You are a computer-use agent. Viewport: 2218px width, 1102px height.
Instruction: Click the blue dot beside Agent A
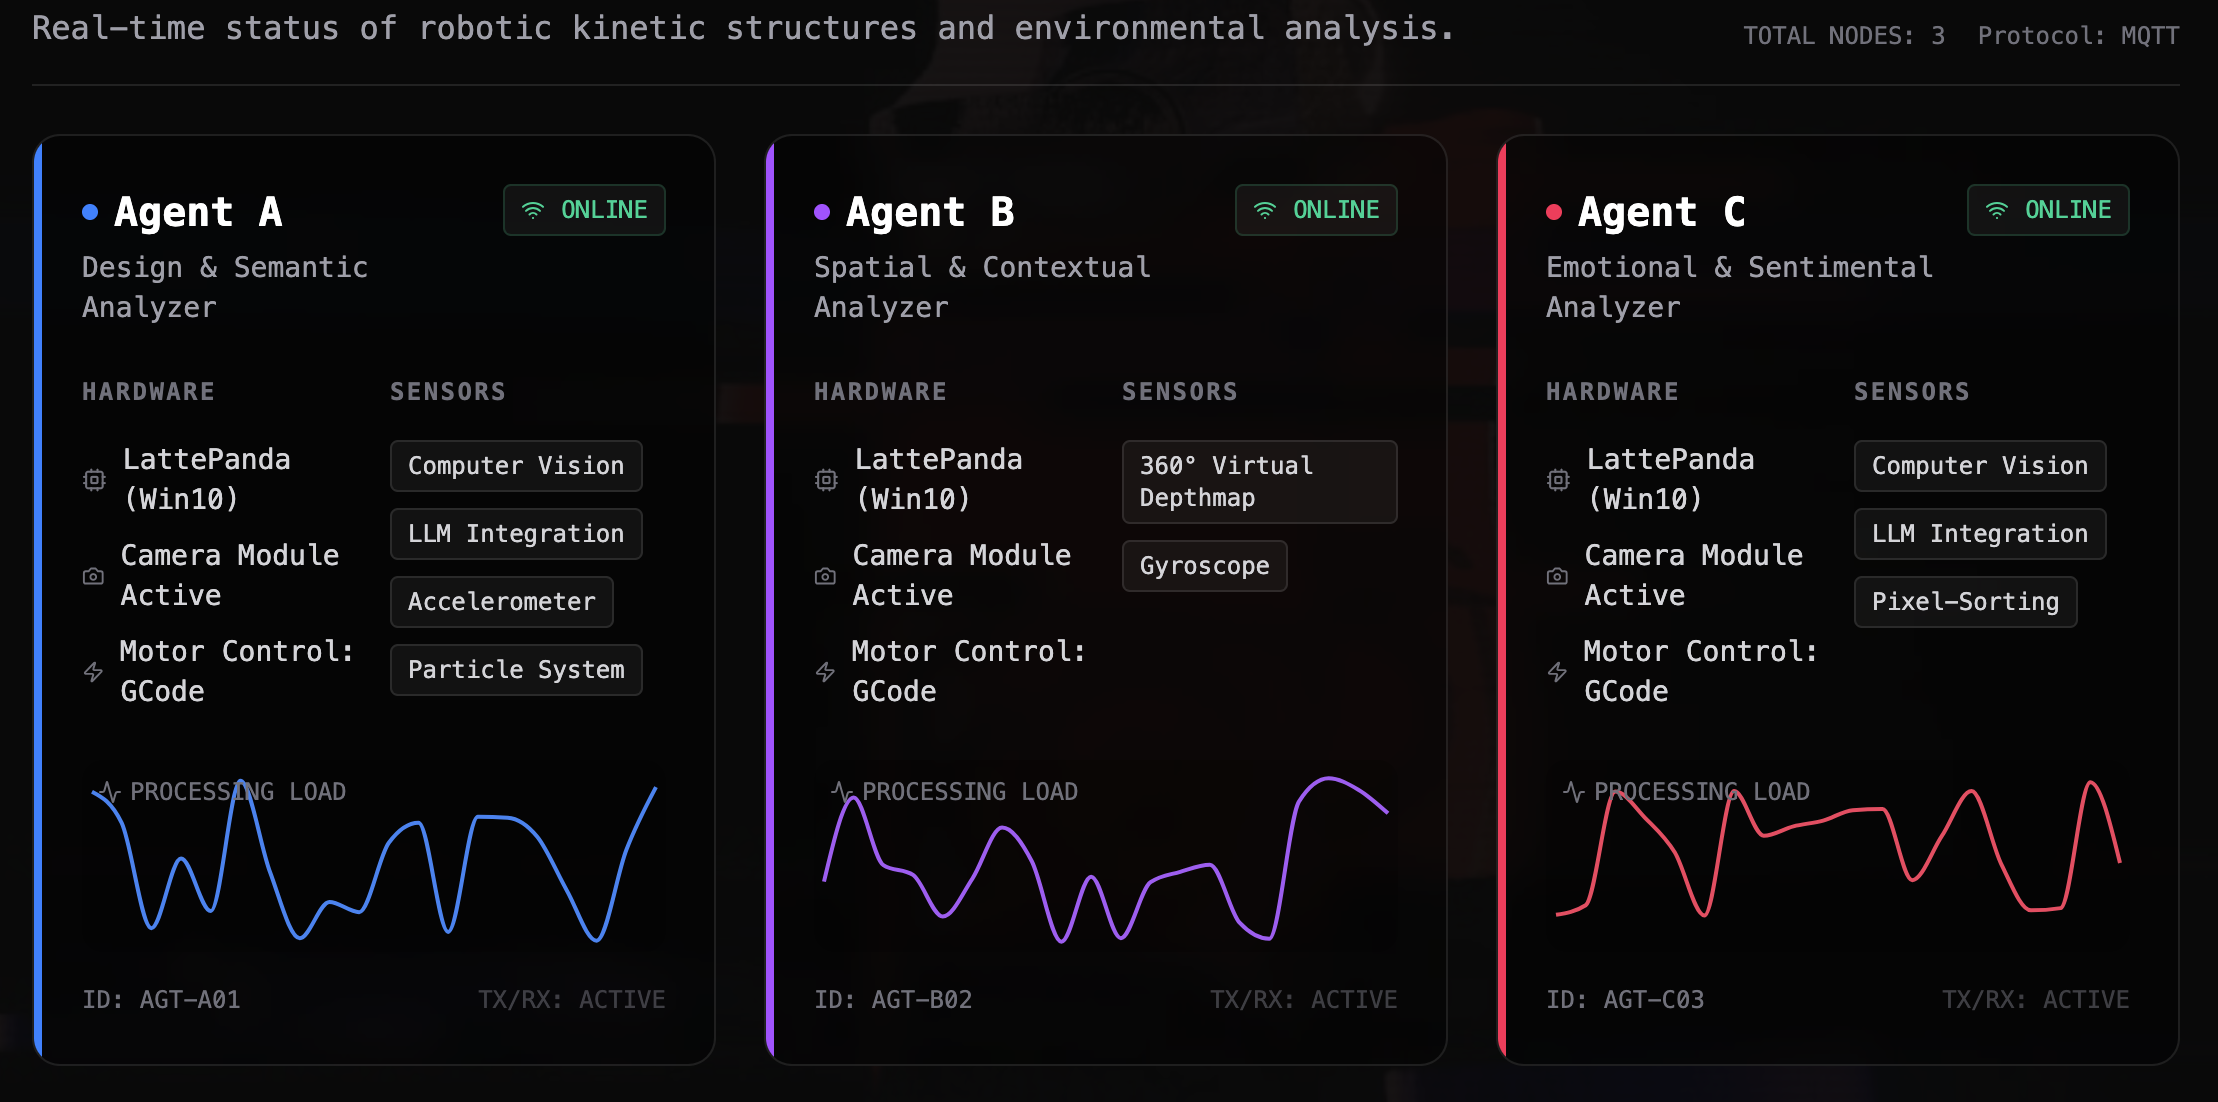coord(90,212)
